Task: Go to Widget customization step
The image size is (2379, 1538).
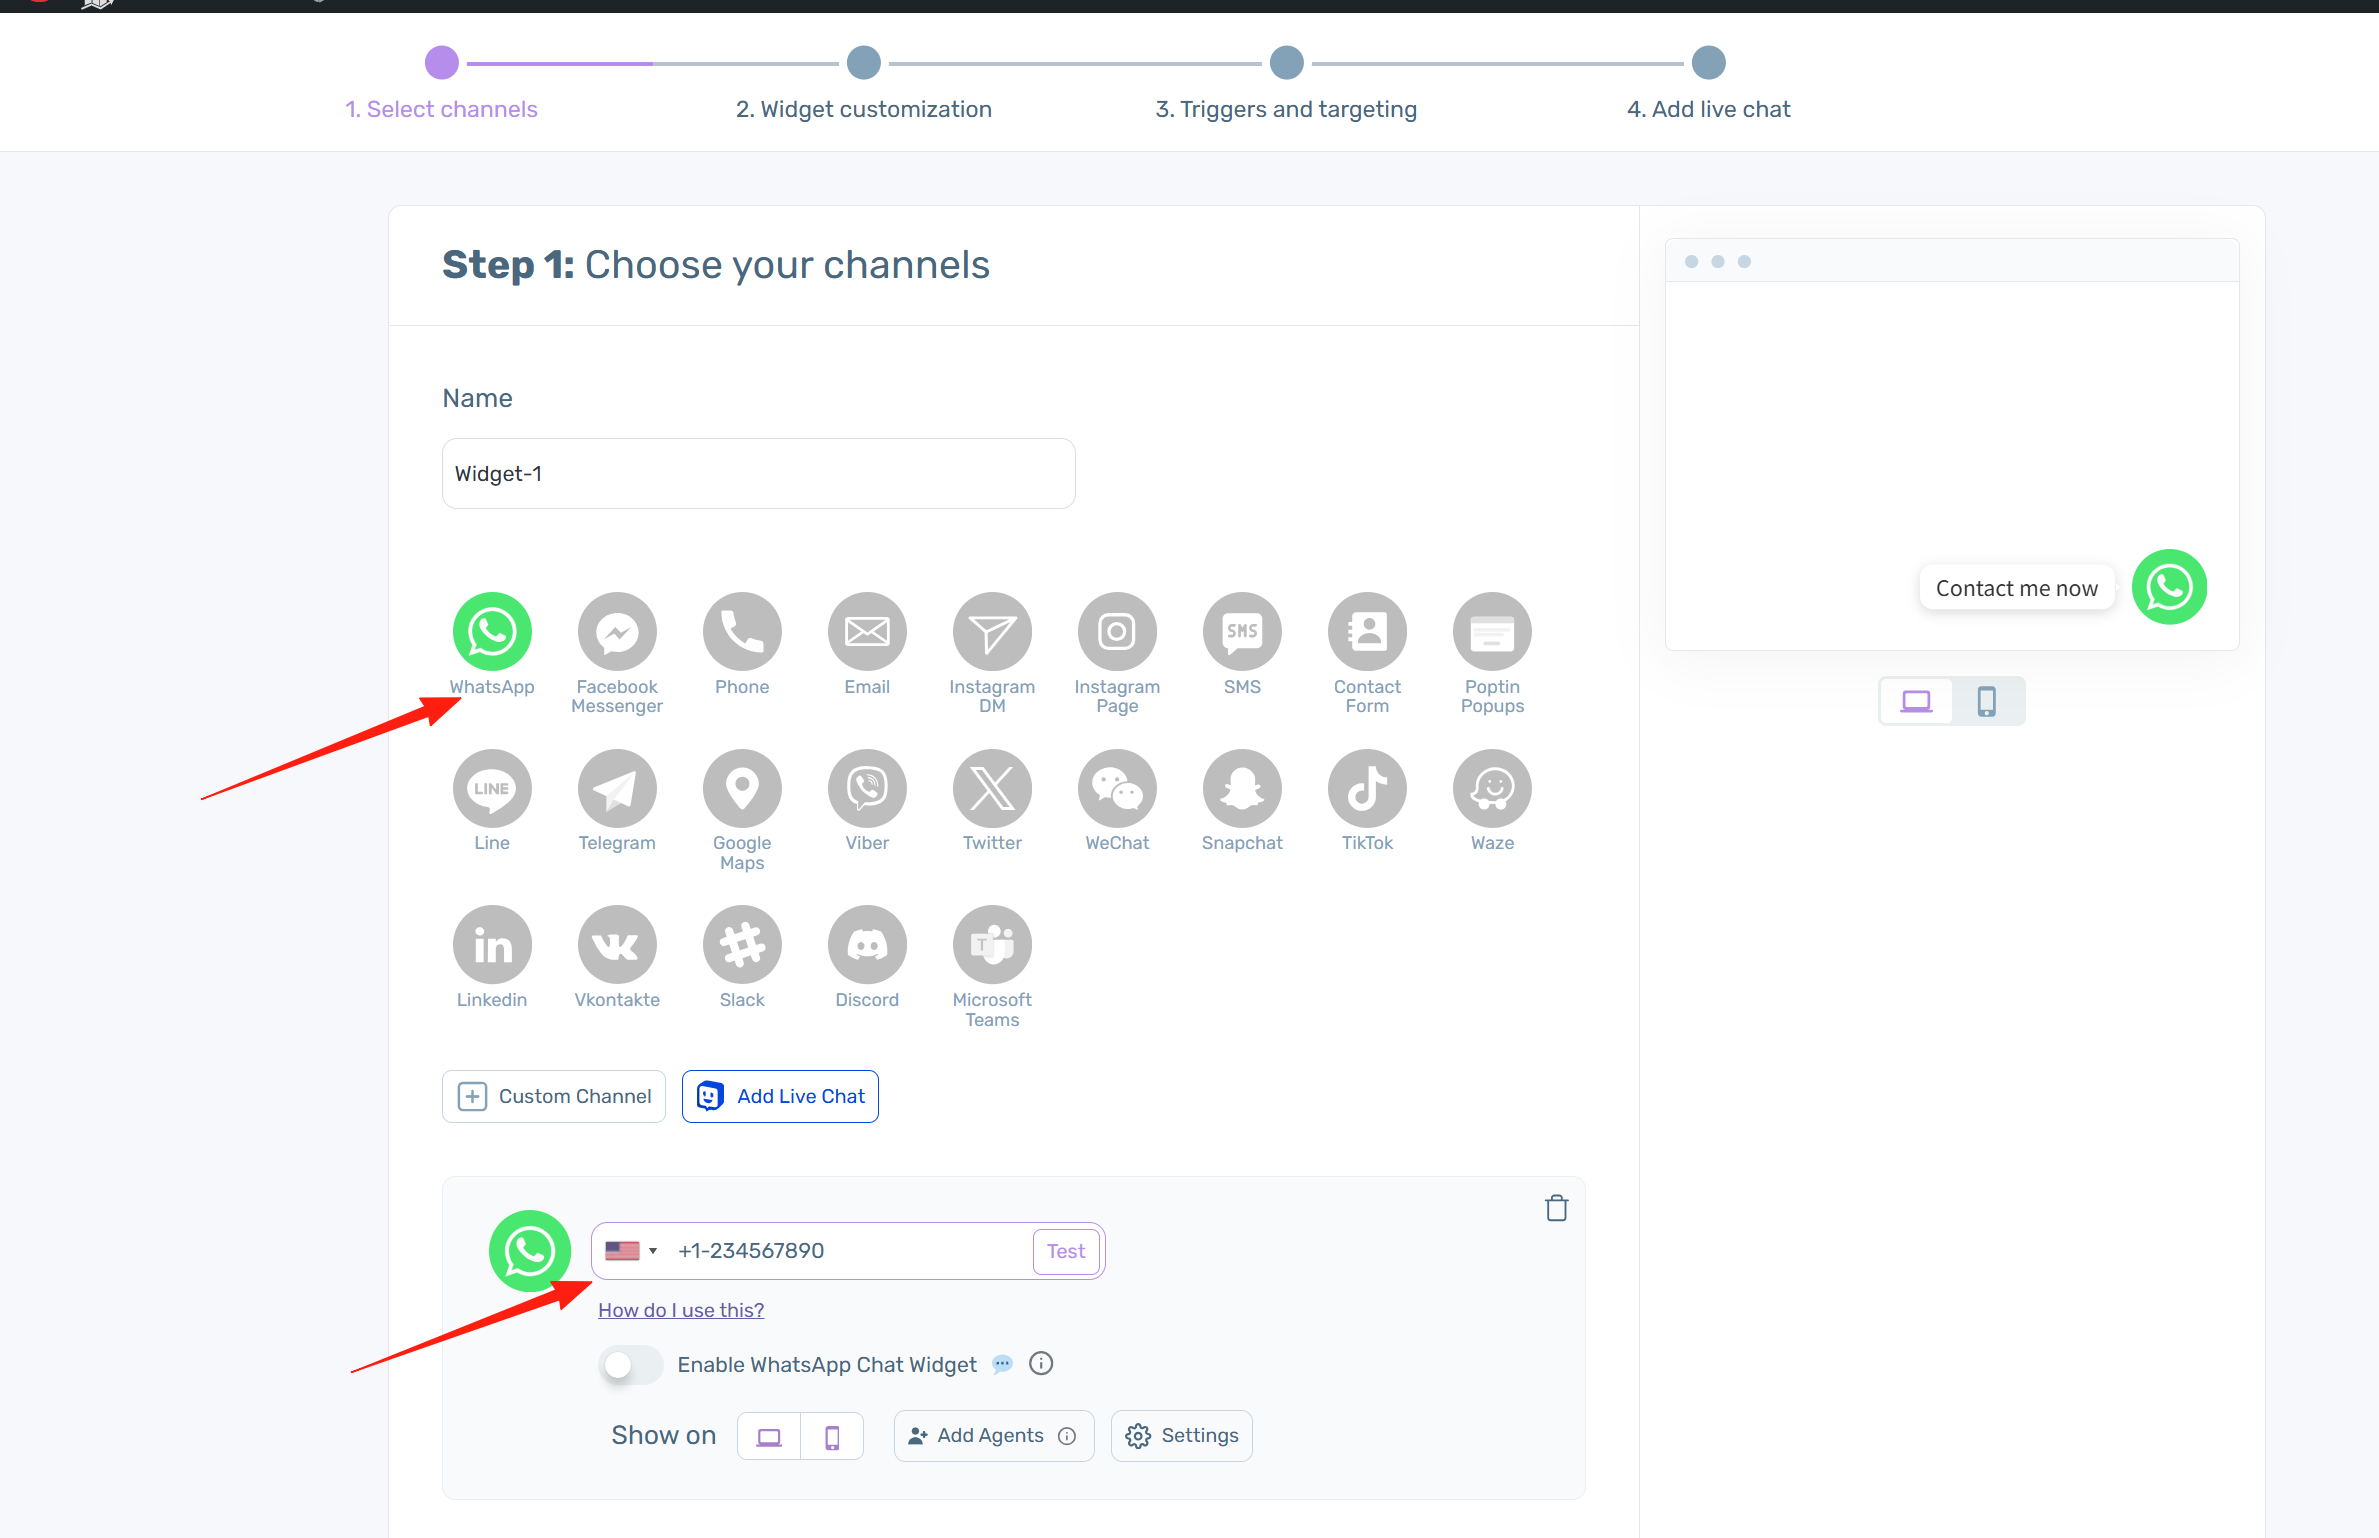Action: 864,63
